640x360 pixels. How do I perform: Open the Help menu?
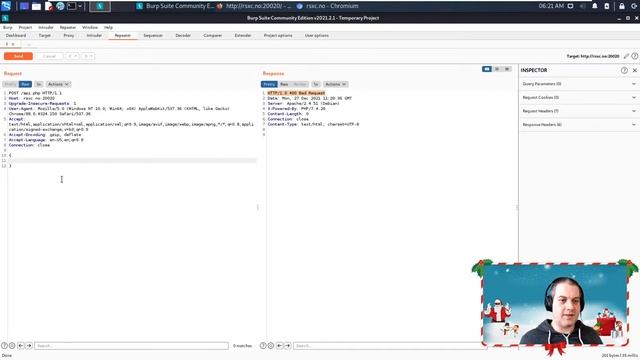108,27
